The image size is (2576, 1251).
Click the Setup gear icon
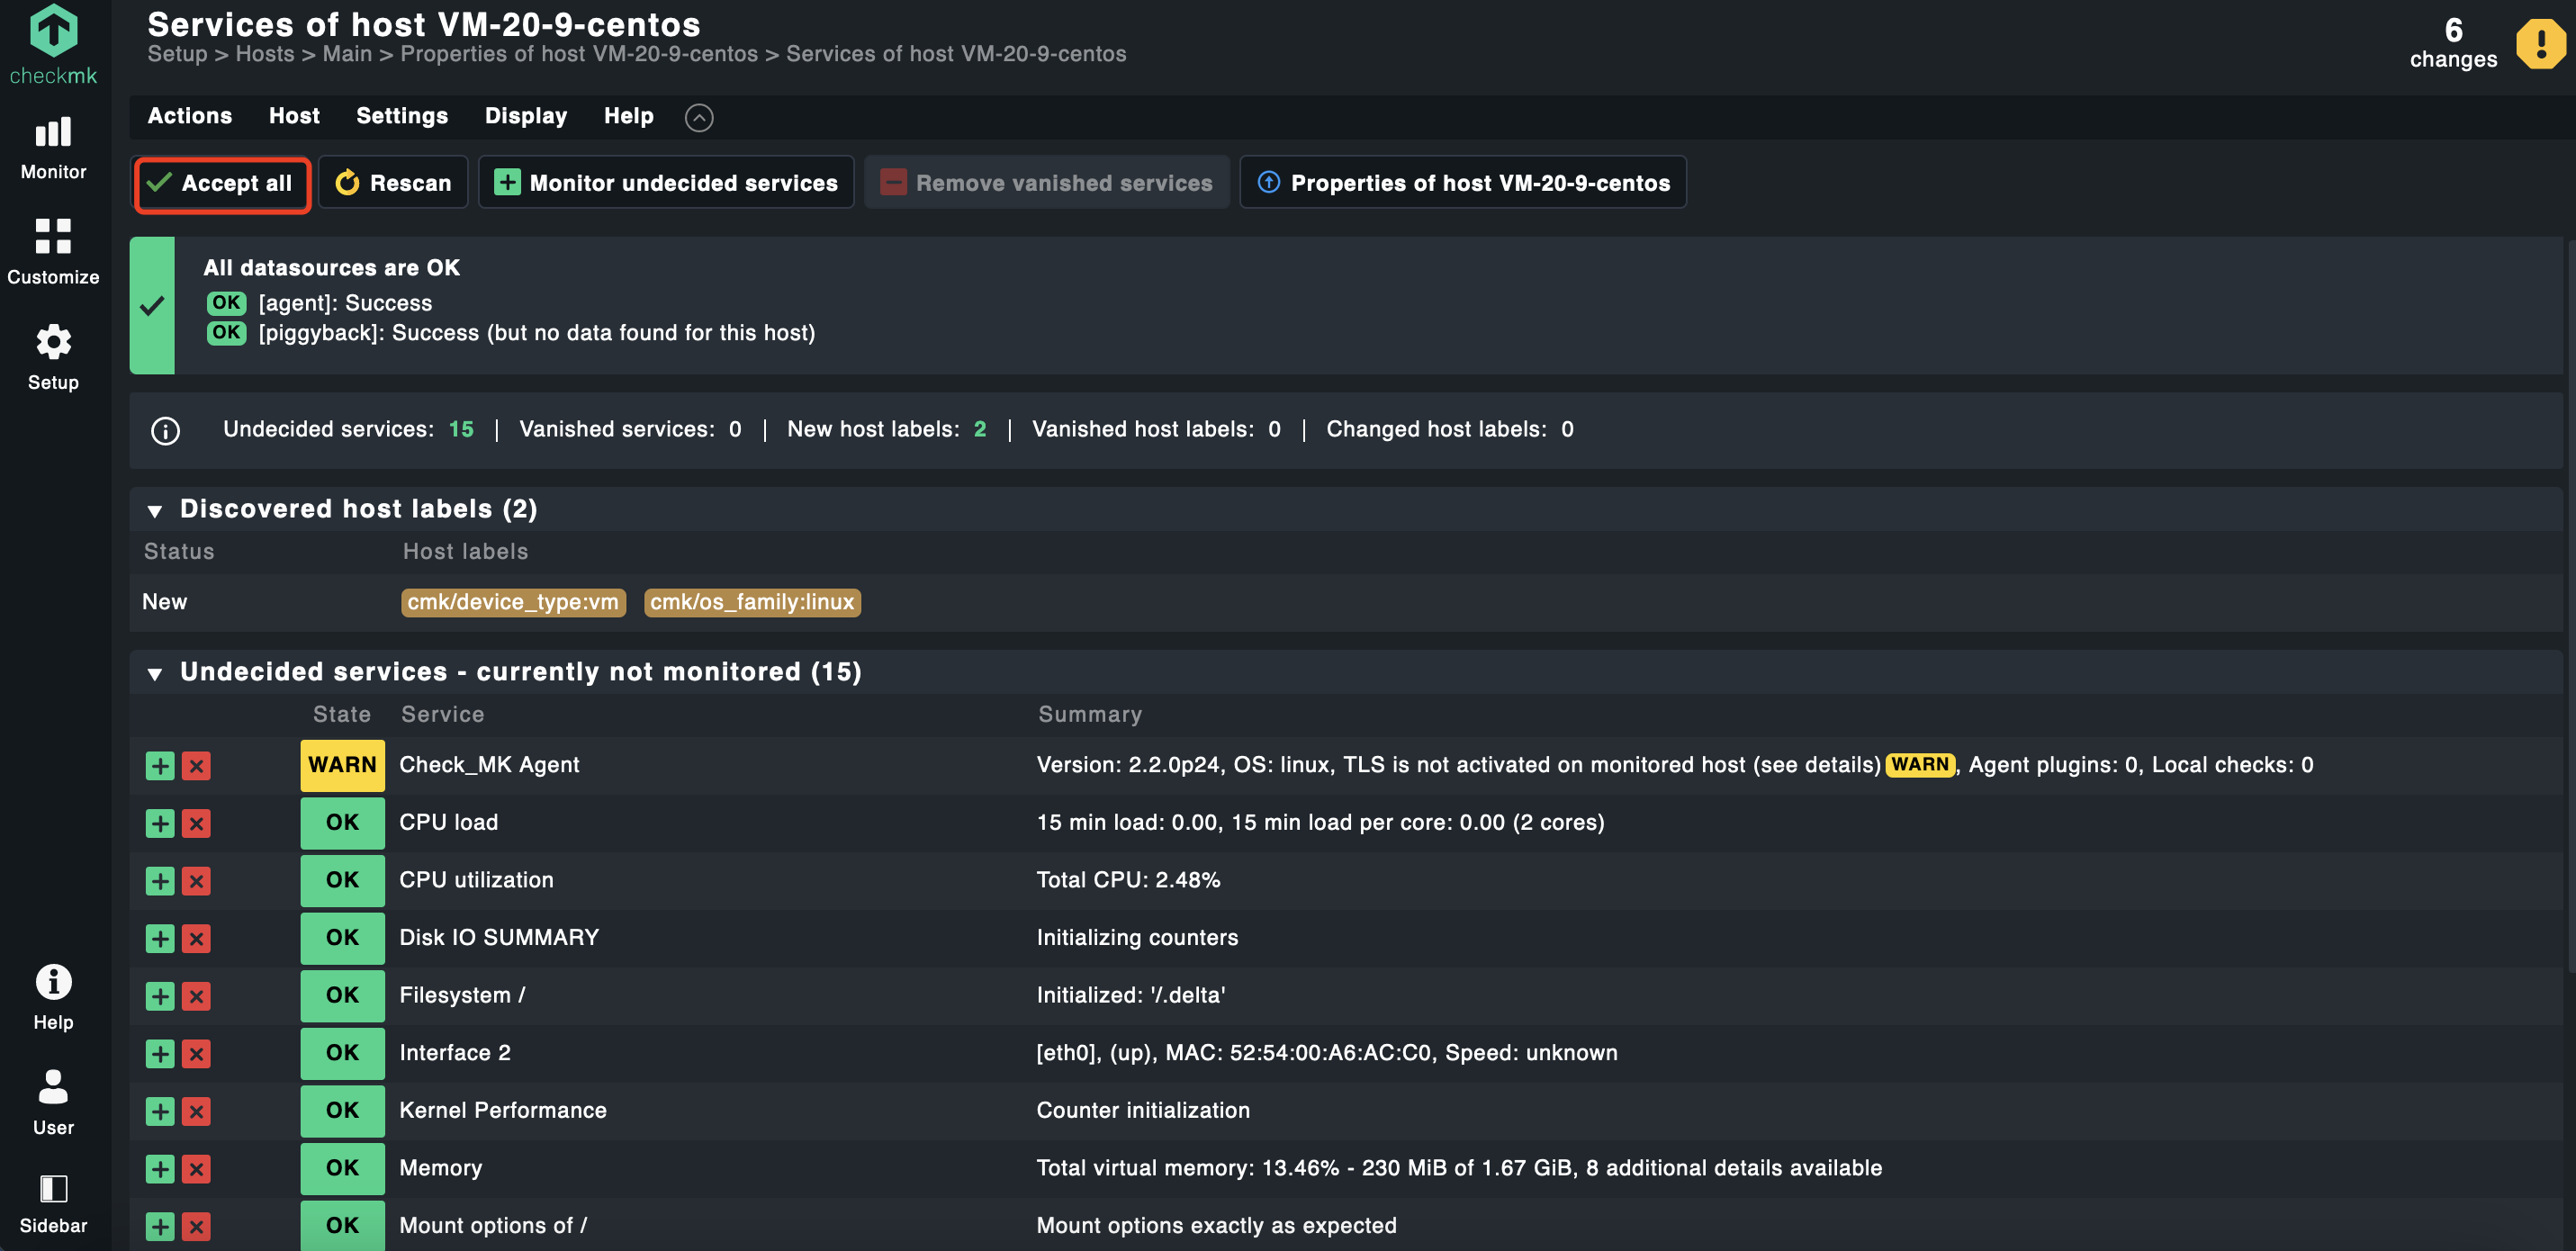click(x=53, y=343)
